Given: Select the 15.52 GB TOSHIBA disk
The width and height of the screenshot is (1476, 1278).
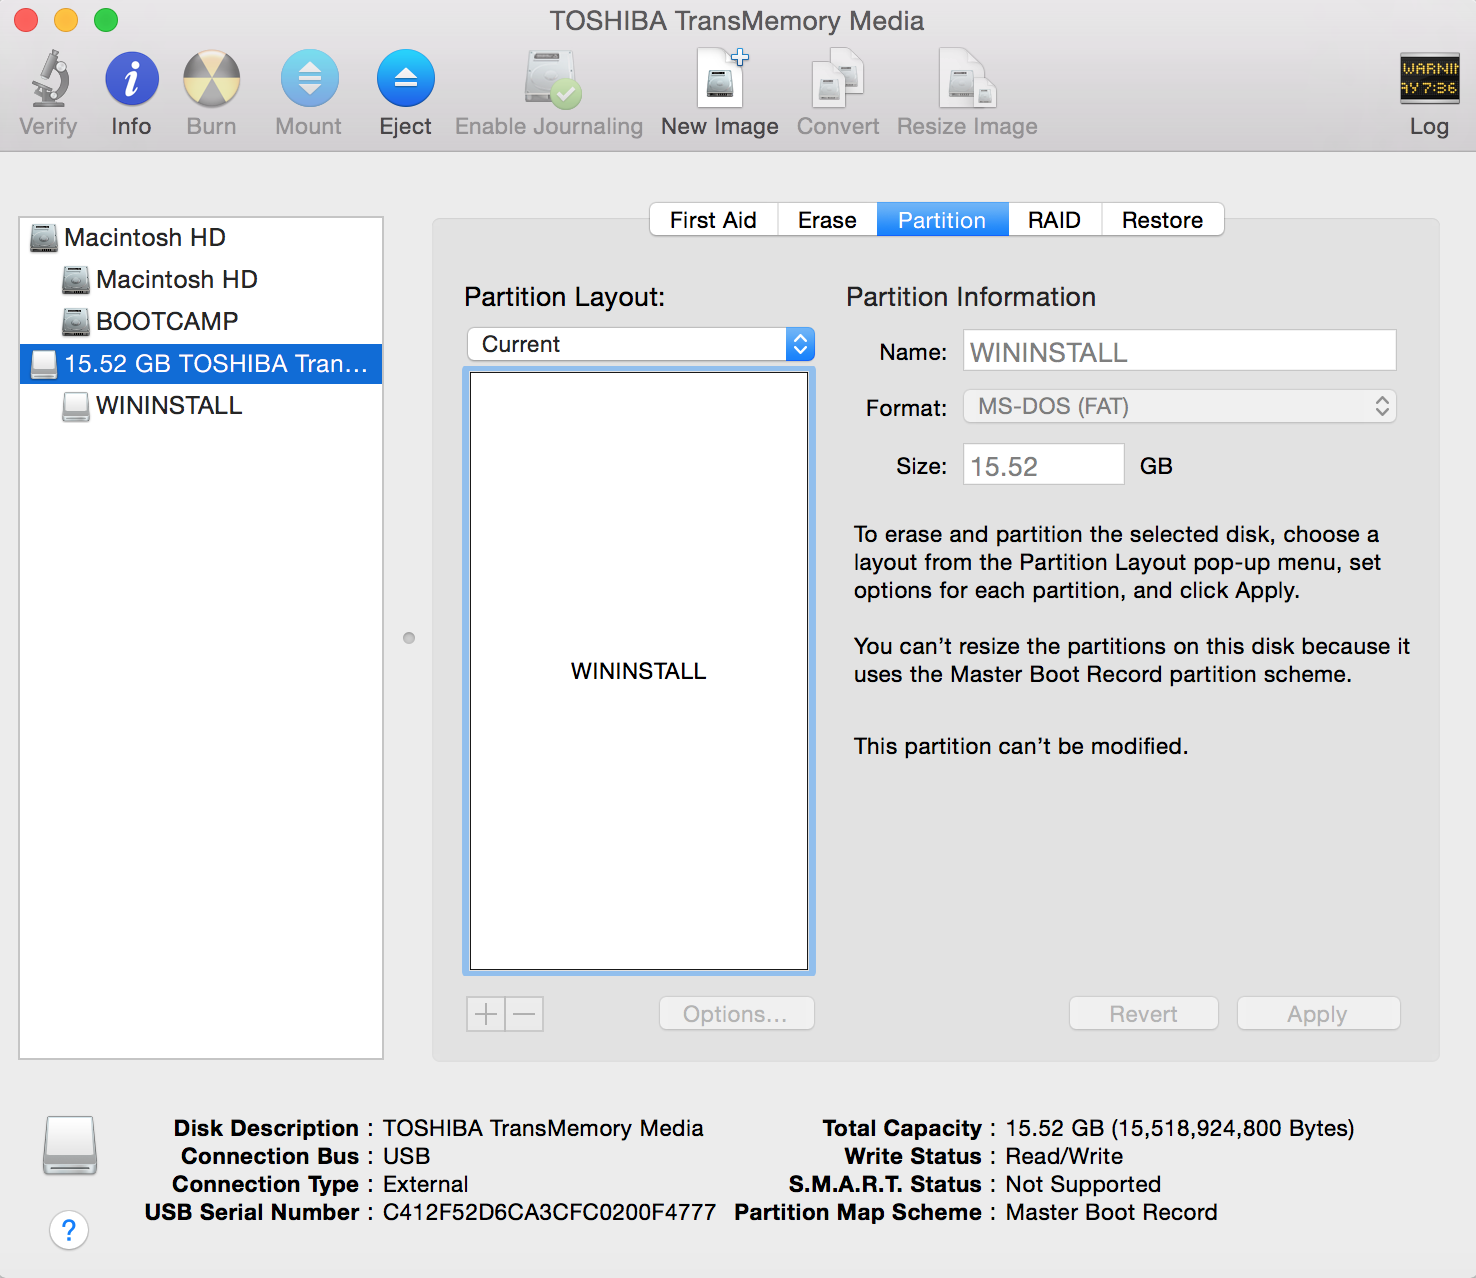Looking at the screenshot, I should [x=201, y=364].
